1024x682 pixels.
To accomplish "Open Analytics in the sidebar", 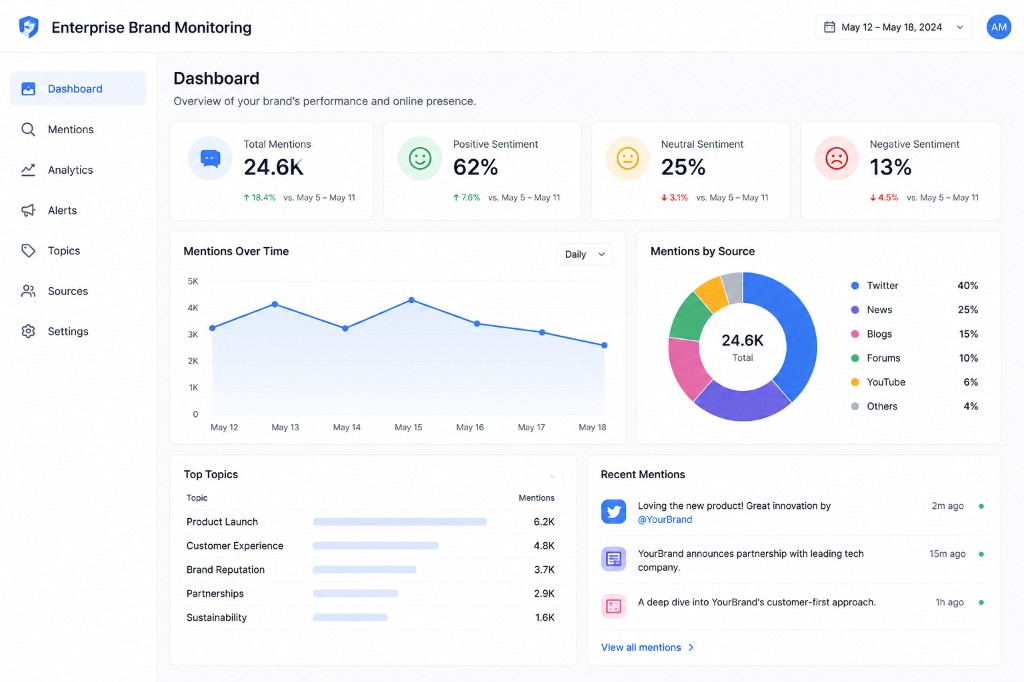I will (78, 170).
